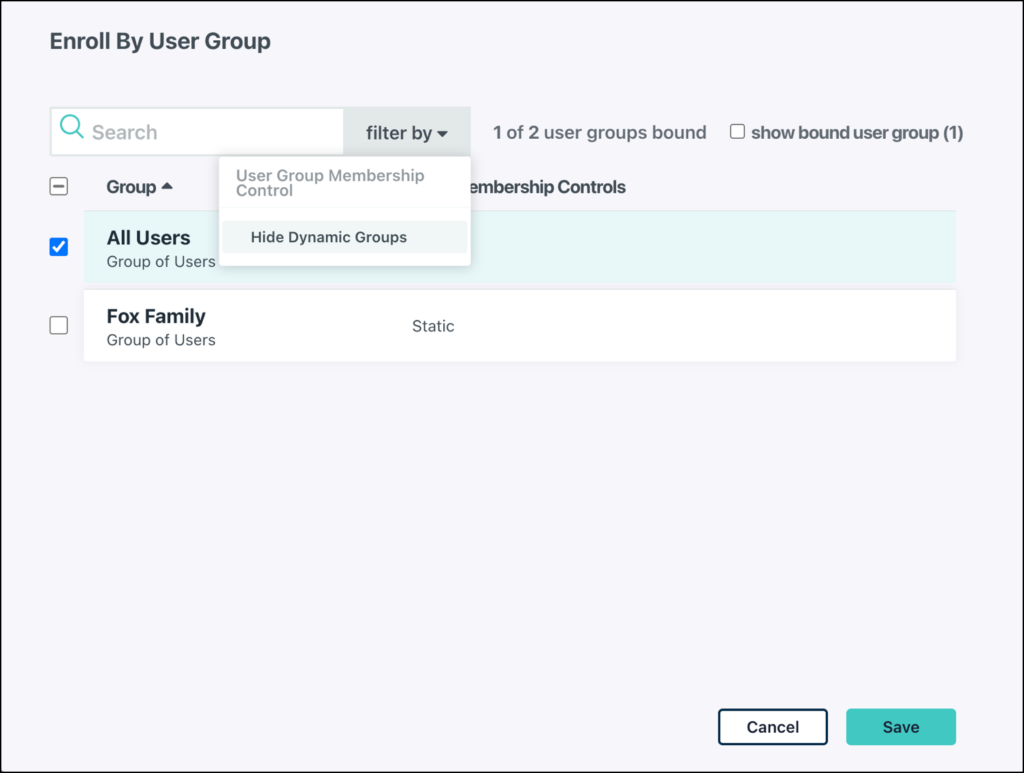This screenshot has height=773, width=1024.
Task: Click the chevron on the filter by control
Action: (x=443, y=131)
